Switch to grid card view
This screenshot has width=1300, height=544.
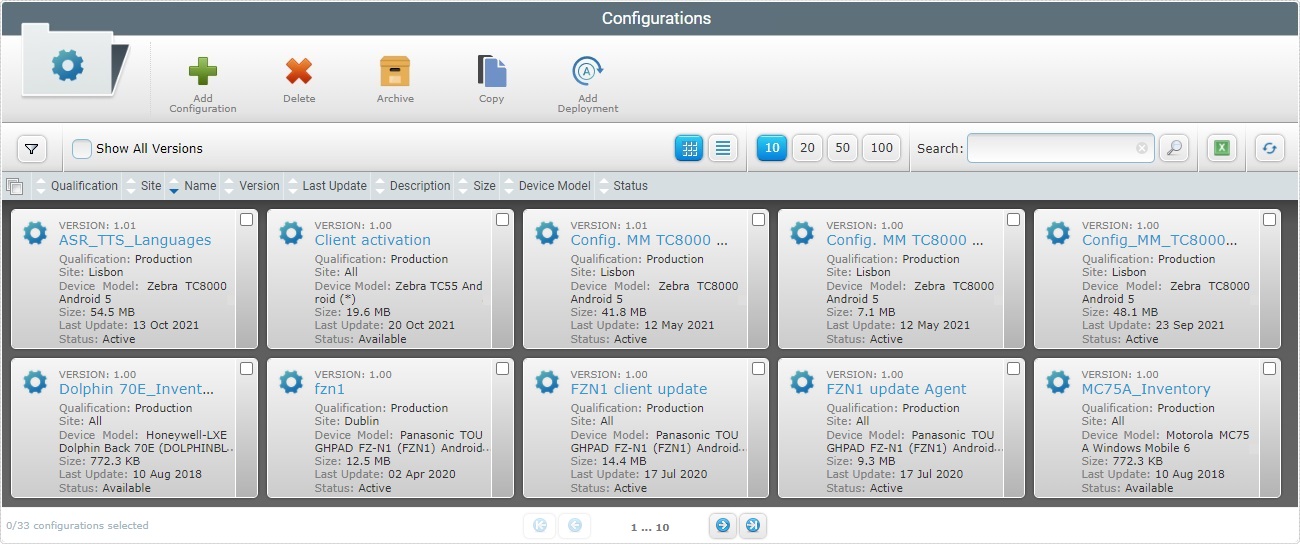tap(689, 148)
